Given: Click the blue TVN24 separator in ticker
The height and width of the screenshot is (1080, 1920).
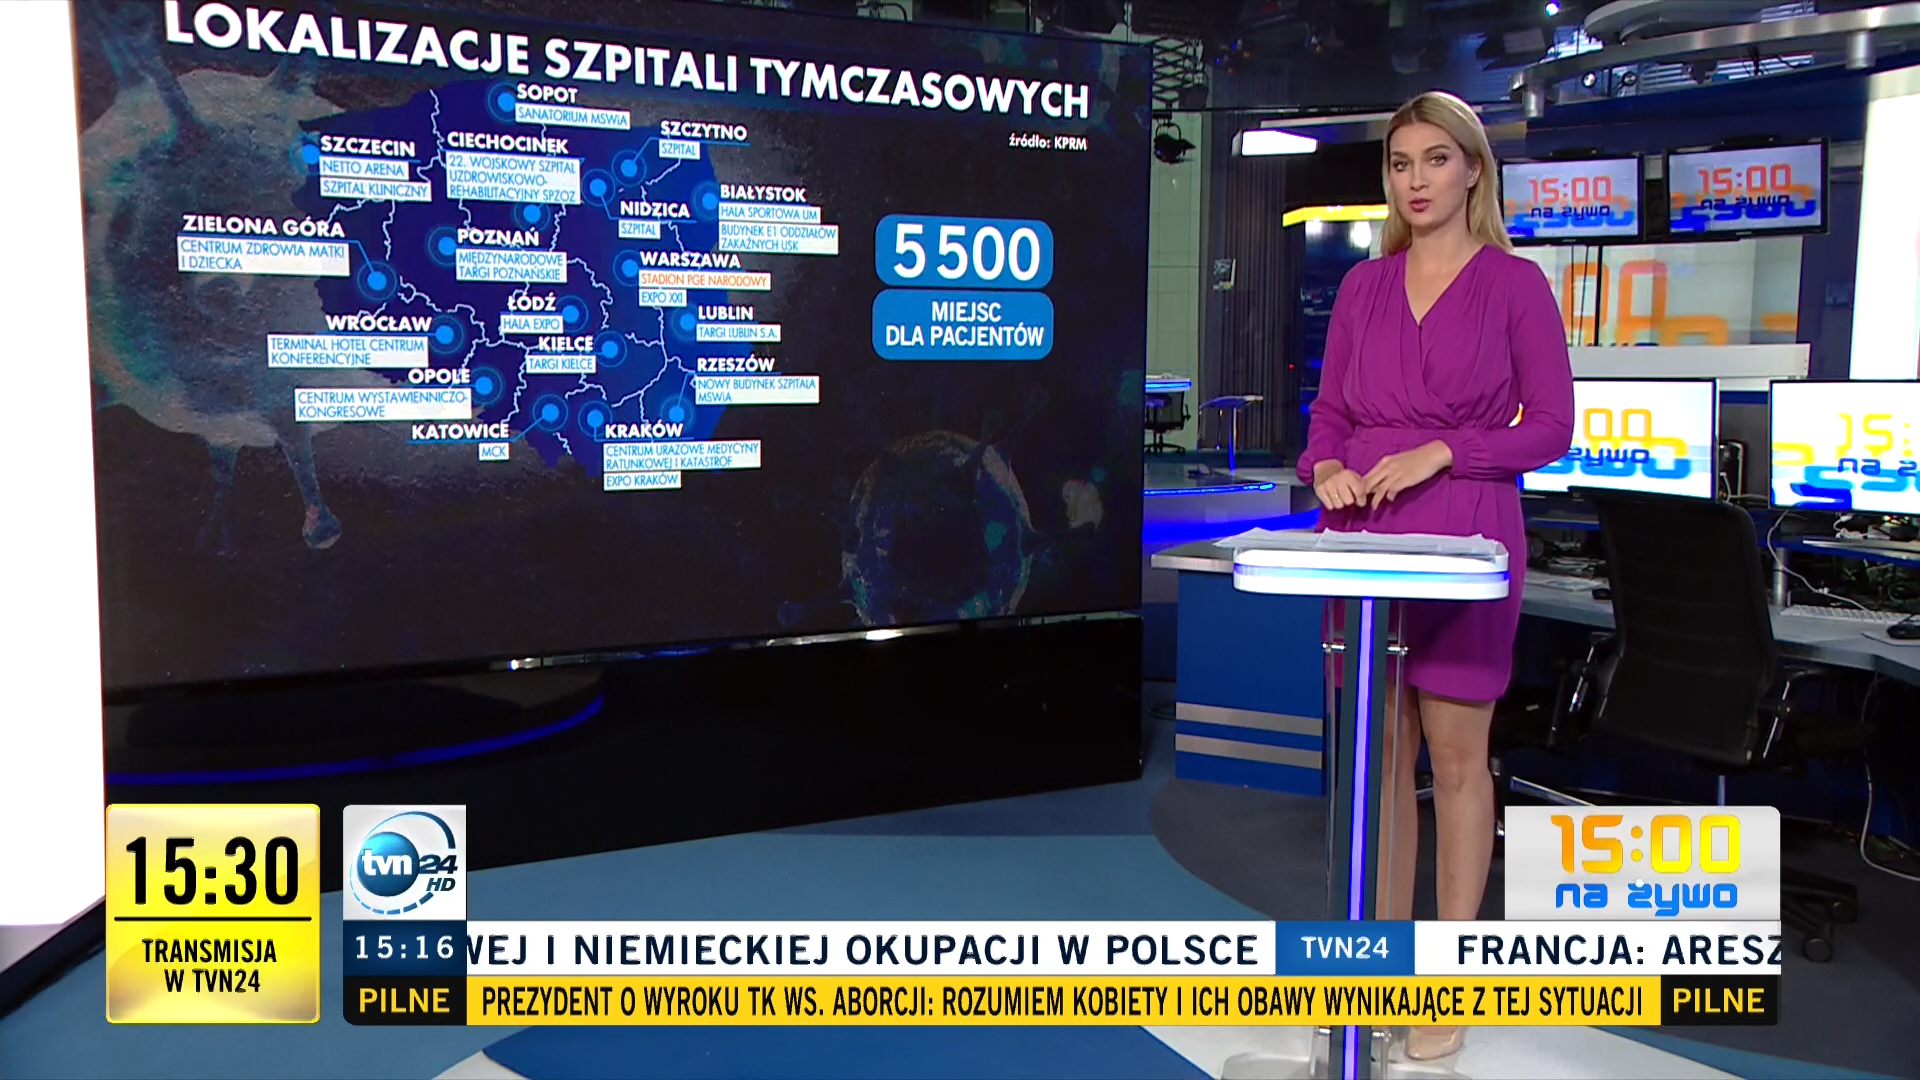Looking at the screenshot, I should click(1344, 948).
